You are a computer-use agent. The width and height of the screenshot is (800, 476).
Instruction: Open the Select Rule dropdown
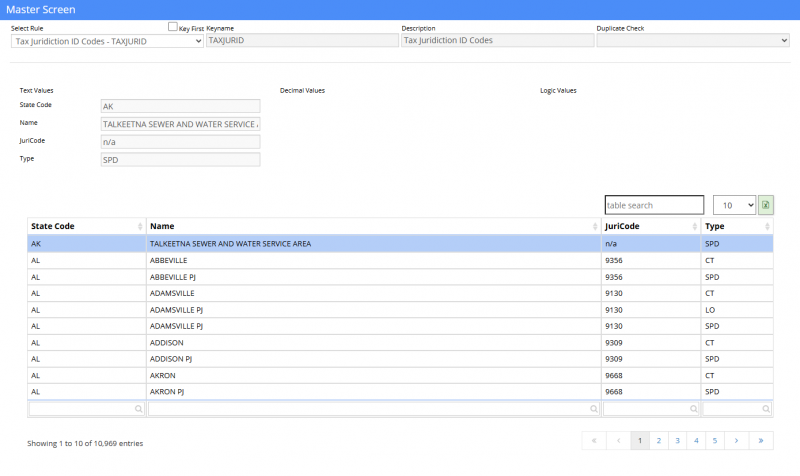coord(107,41)
